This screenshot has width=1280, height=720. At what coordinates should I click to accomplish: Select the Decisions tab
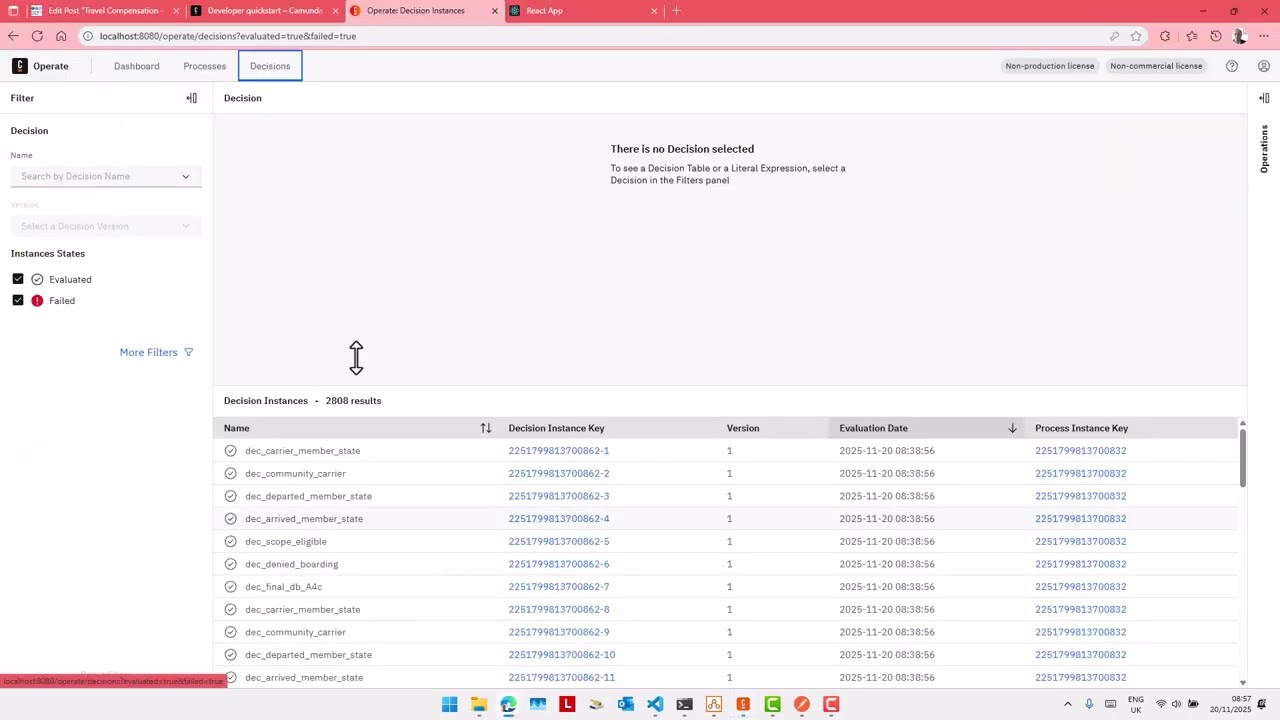click(270, 66)
